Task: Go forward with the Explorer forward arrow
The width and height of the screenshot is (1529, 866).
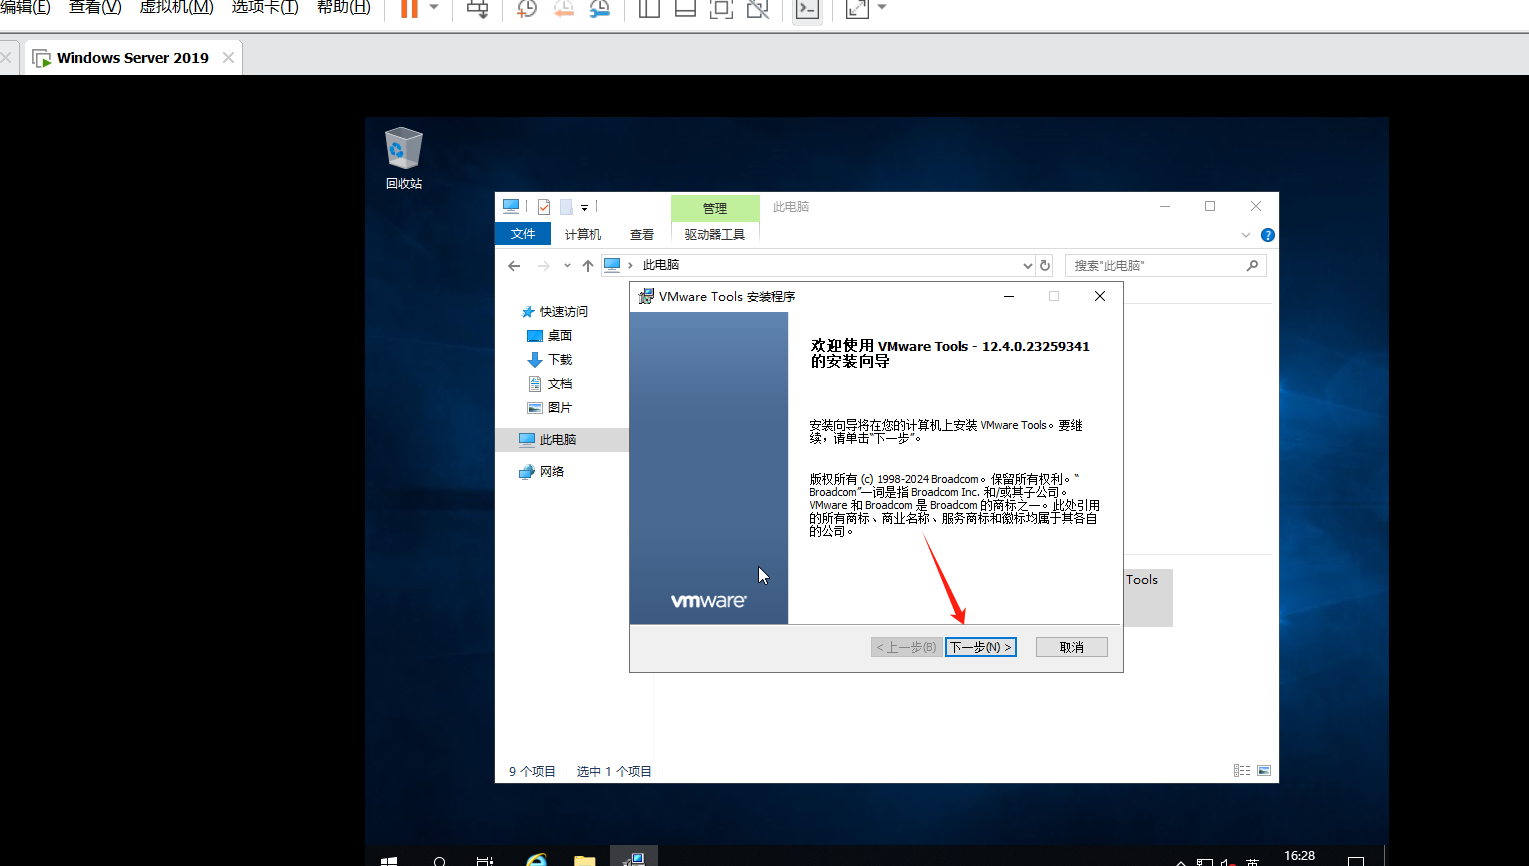Action: tap(544, 266)
